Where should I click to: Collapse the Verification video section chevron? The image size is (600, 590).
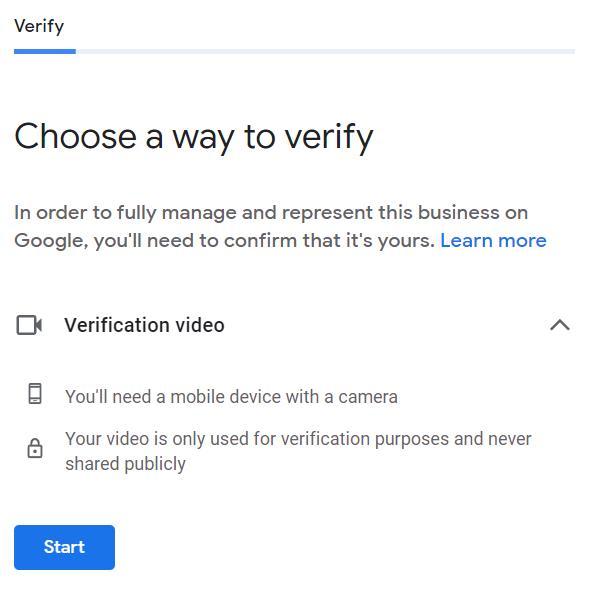[x=560, y=325]
